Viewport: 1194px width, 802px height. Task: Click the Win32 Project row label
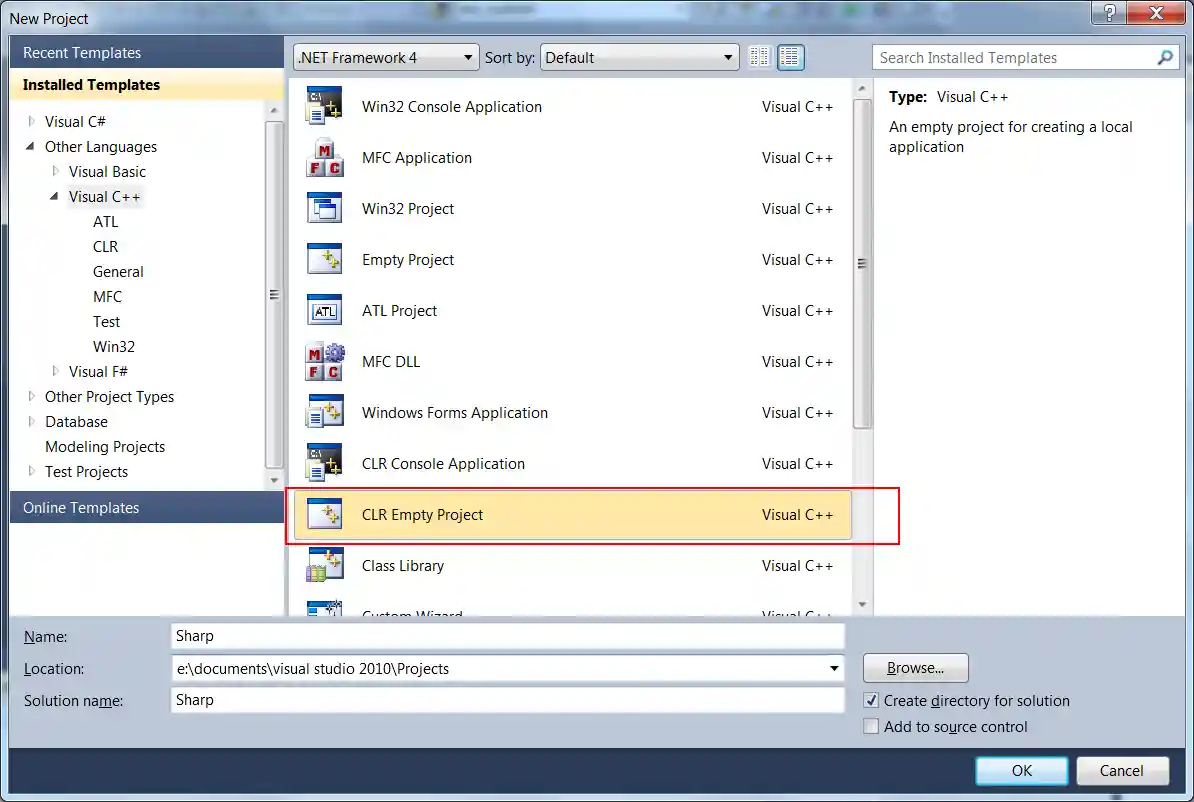coord(407,208)
